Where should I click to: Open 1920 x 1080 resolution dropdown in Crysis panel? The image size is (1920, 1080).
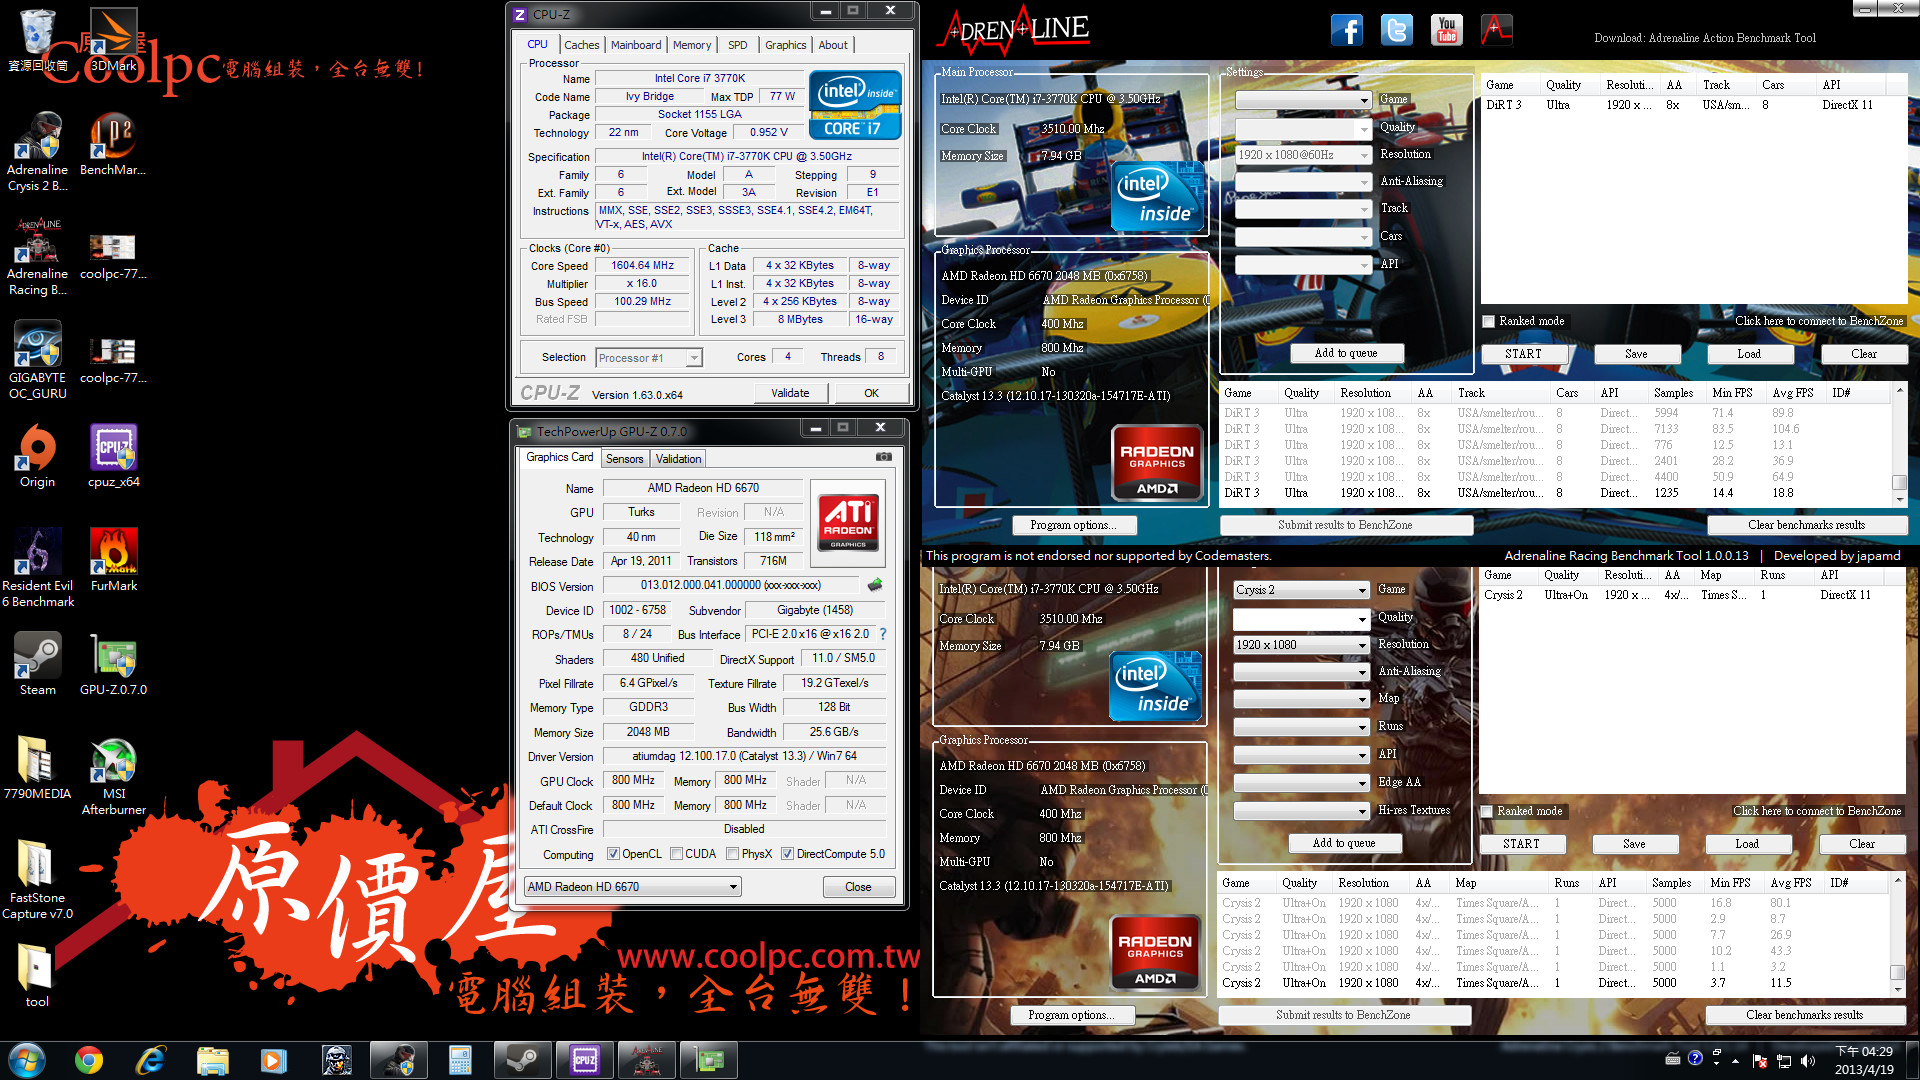point(1301,645)
